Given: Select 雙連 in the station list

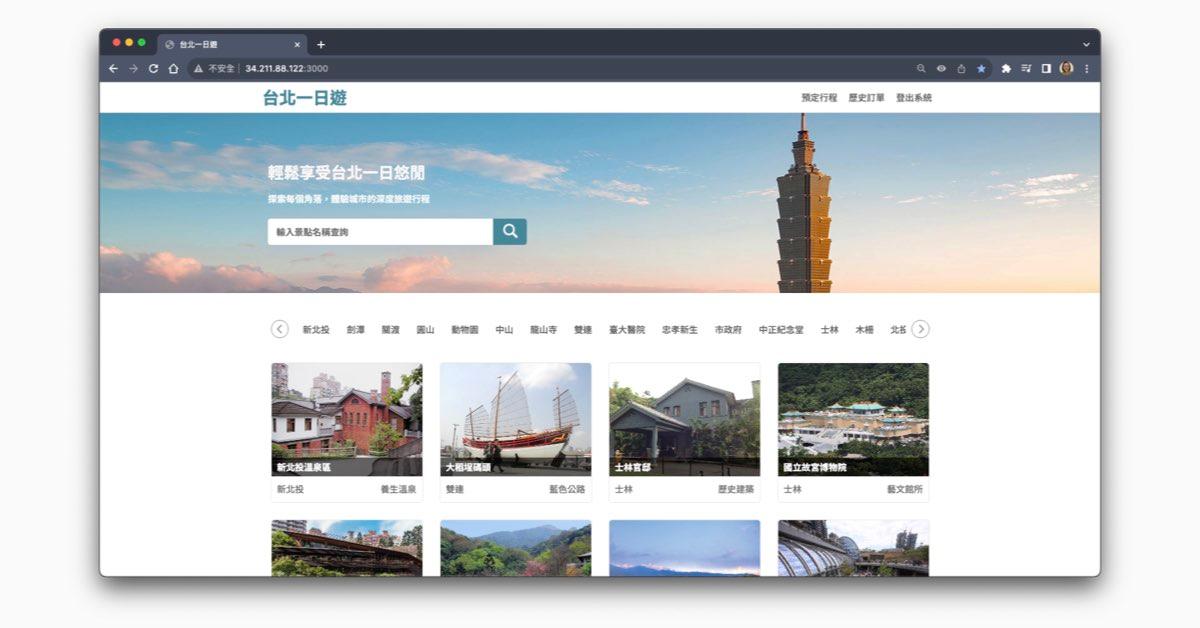Looking at the screenshot, I should (x=583, y=329).
